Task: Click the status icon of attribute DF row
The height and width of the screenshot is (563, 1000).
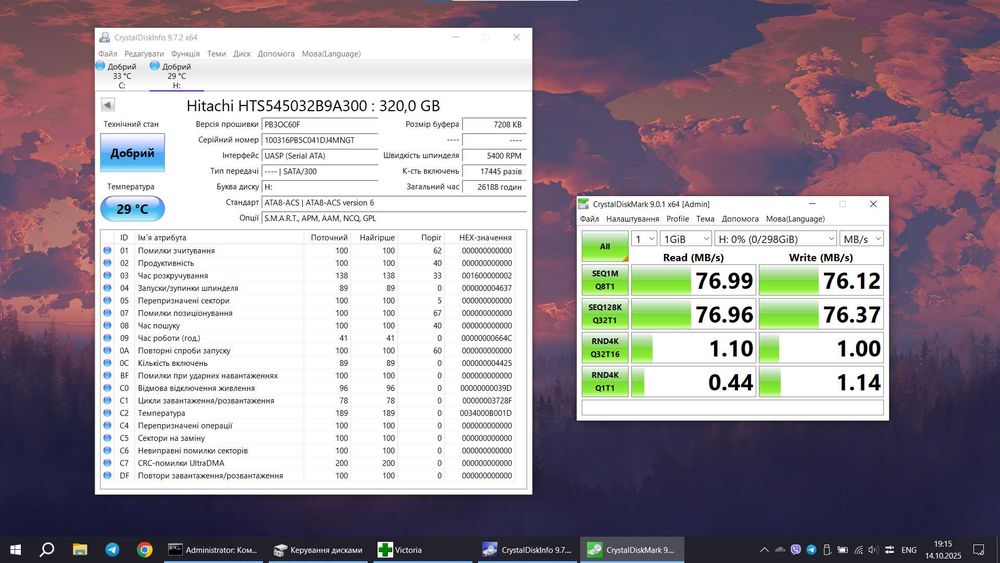Action: [107, 476]
